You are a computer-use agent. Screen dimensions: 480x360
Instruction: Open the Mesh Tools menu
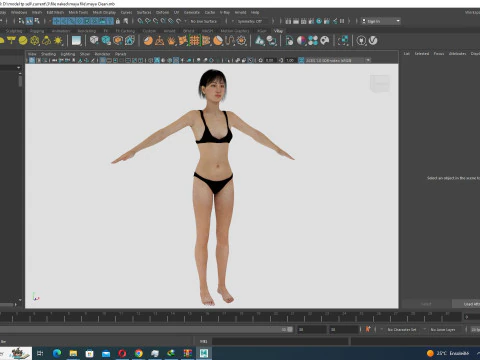tap(78, 12)
